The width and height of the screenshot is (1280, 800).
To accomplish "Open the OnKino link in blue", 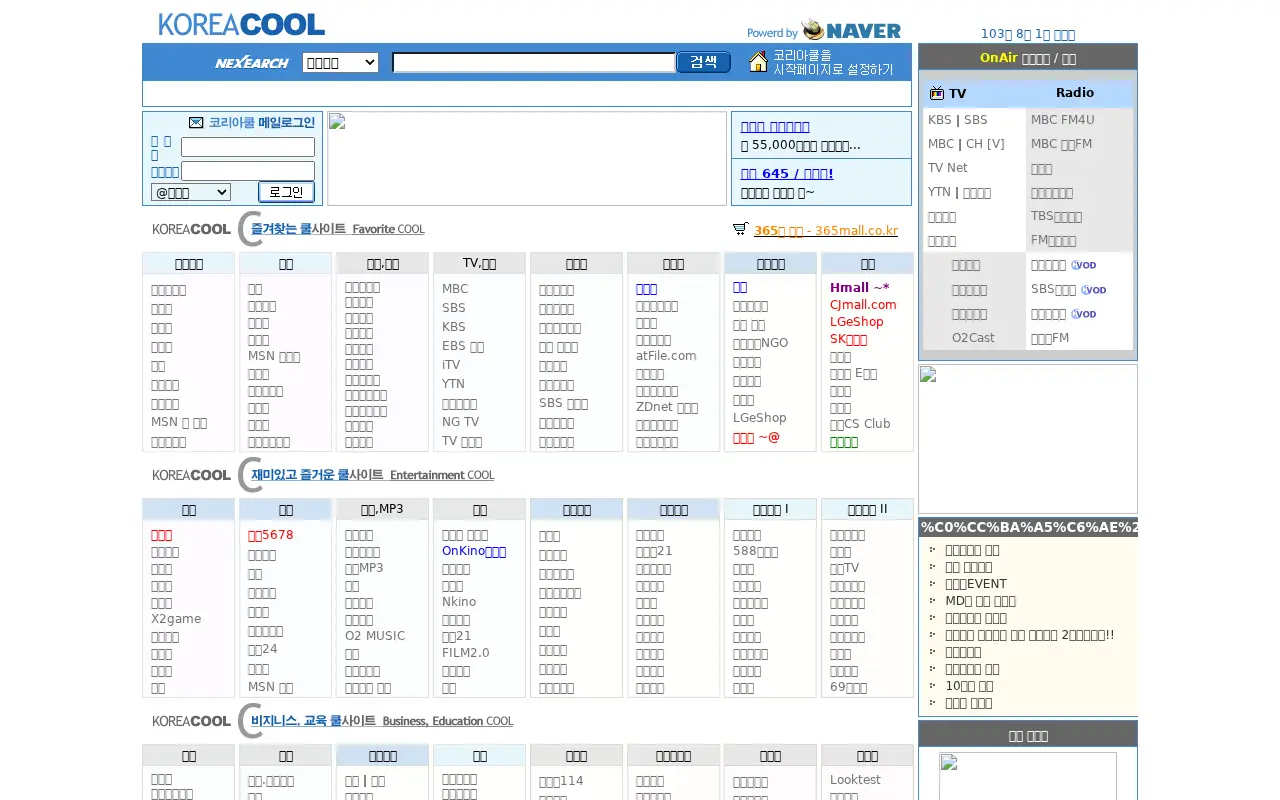I will 474,551.
